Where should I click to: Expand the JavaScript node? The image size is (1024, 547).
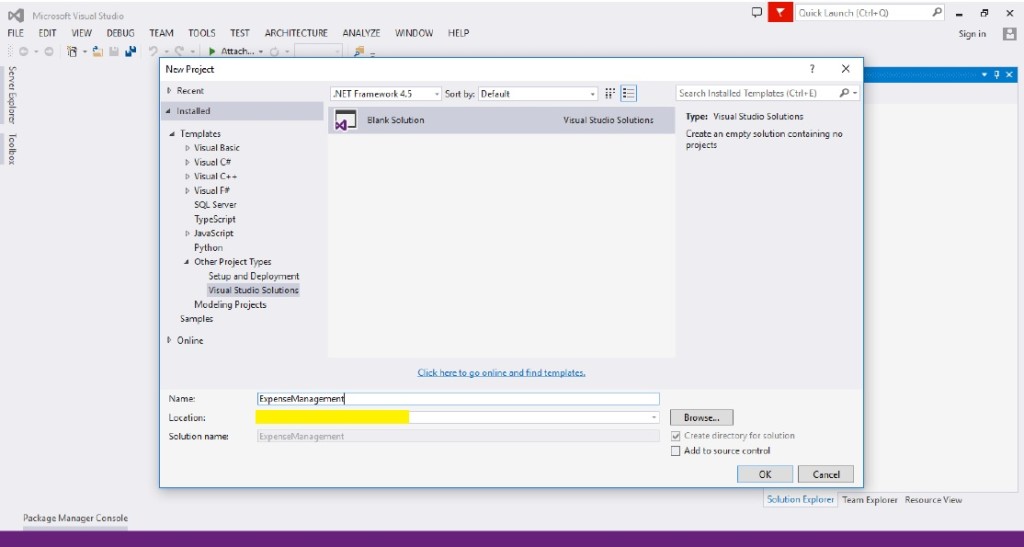coord(187,234)
